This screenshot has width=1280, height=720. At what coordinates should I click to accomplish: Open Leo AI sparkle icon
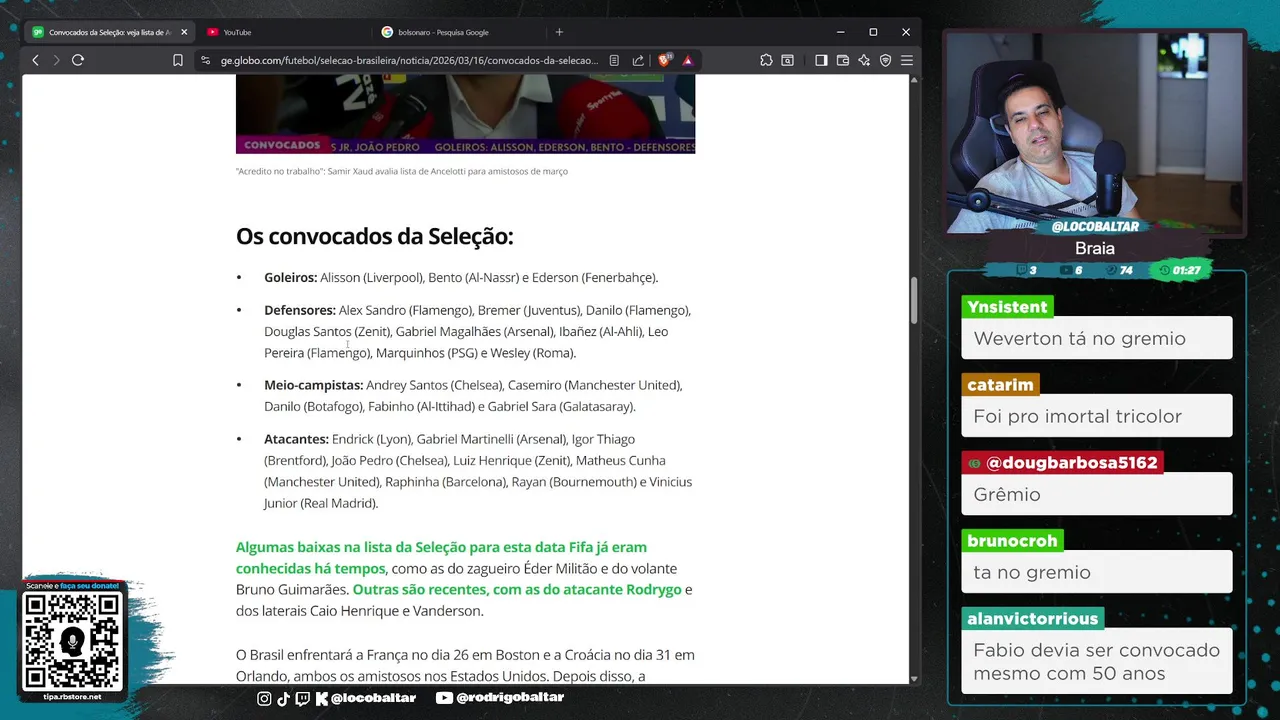[864, 60]
